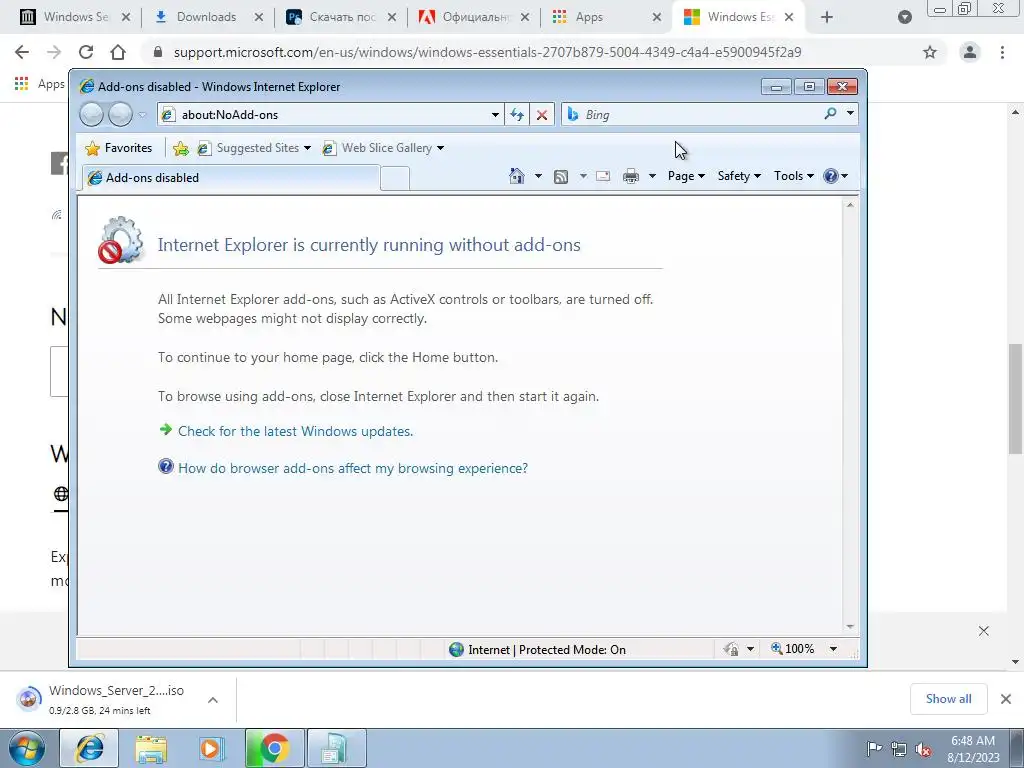Switch to Chrome's Downloads tab
Viewport: 1024px width, 768px height.
[x=206, y=17]
